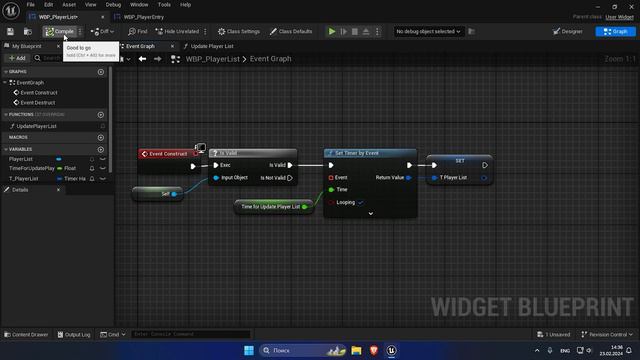
Task: Start Play in editor with green arrow
Action: coord(332,31)
